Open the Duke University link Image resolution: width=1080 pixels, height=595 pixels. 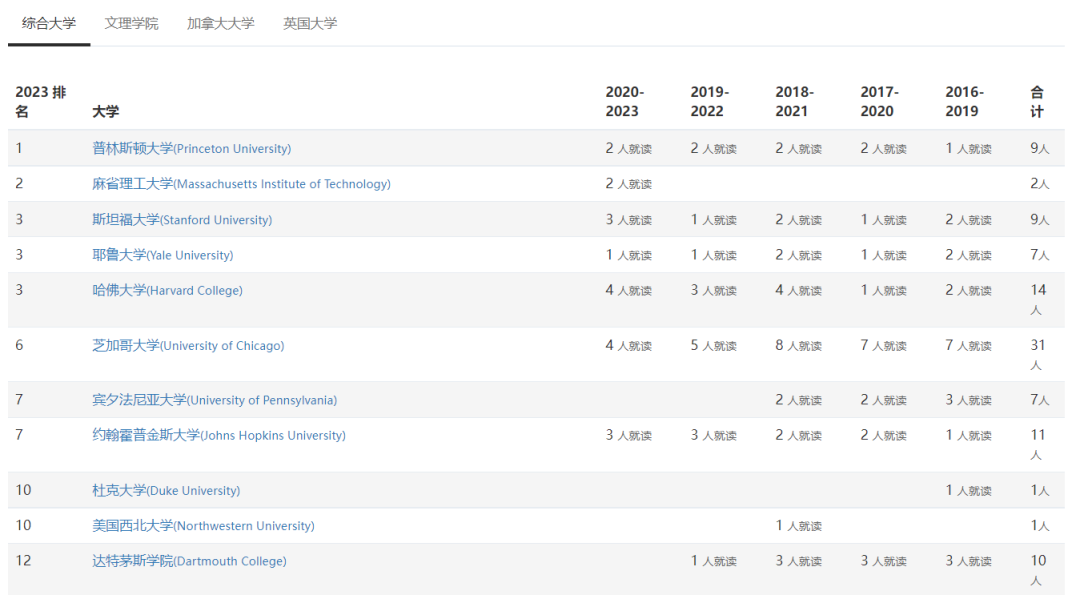[x=166, y=490]
